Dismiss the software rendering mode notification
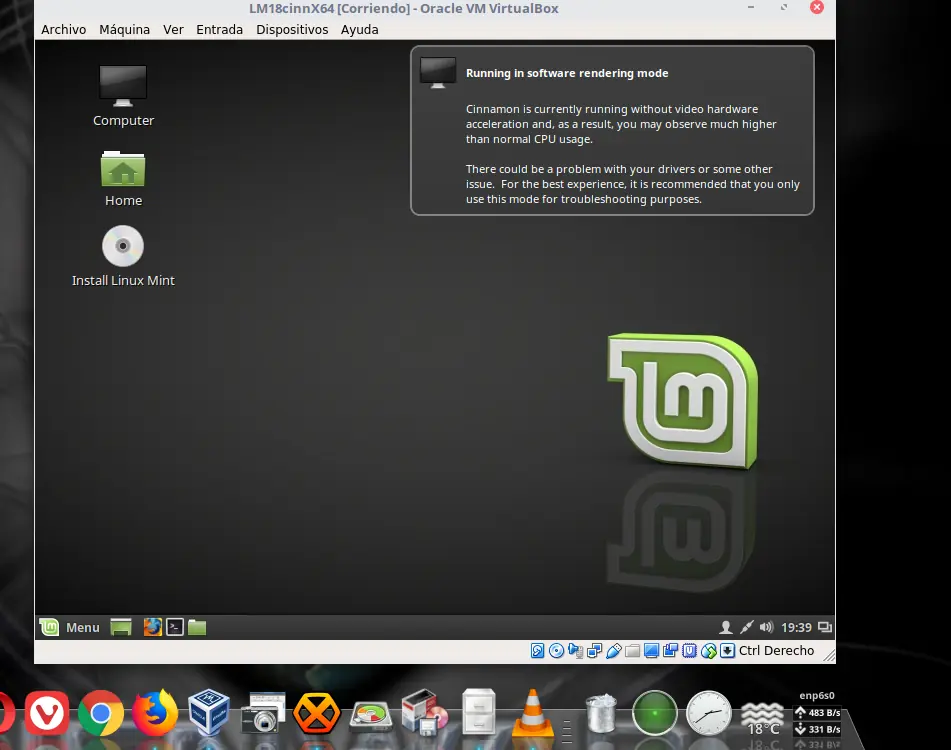Screen dimensions: 951x750 click(612, 130)
